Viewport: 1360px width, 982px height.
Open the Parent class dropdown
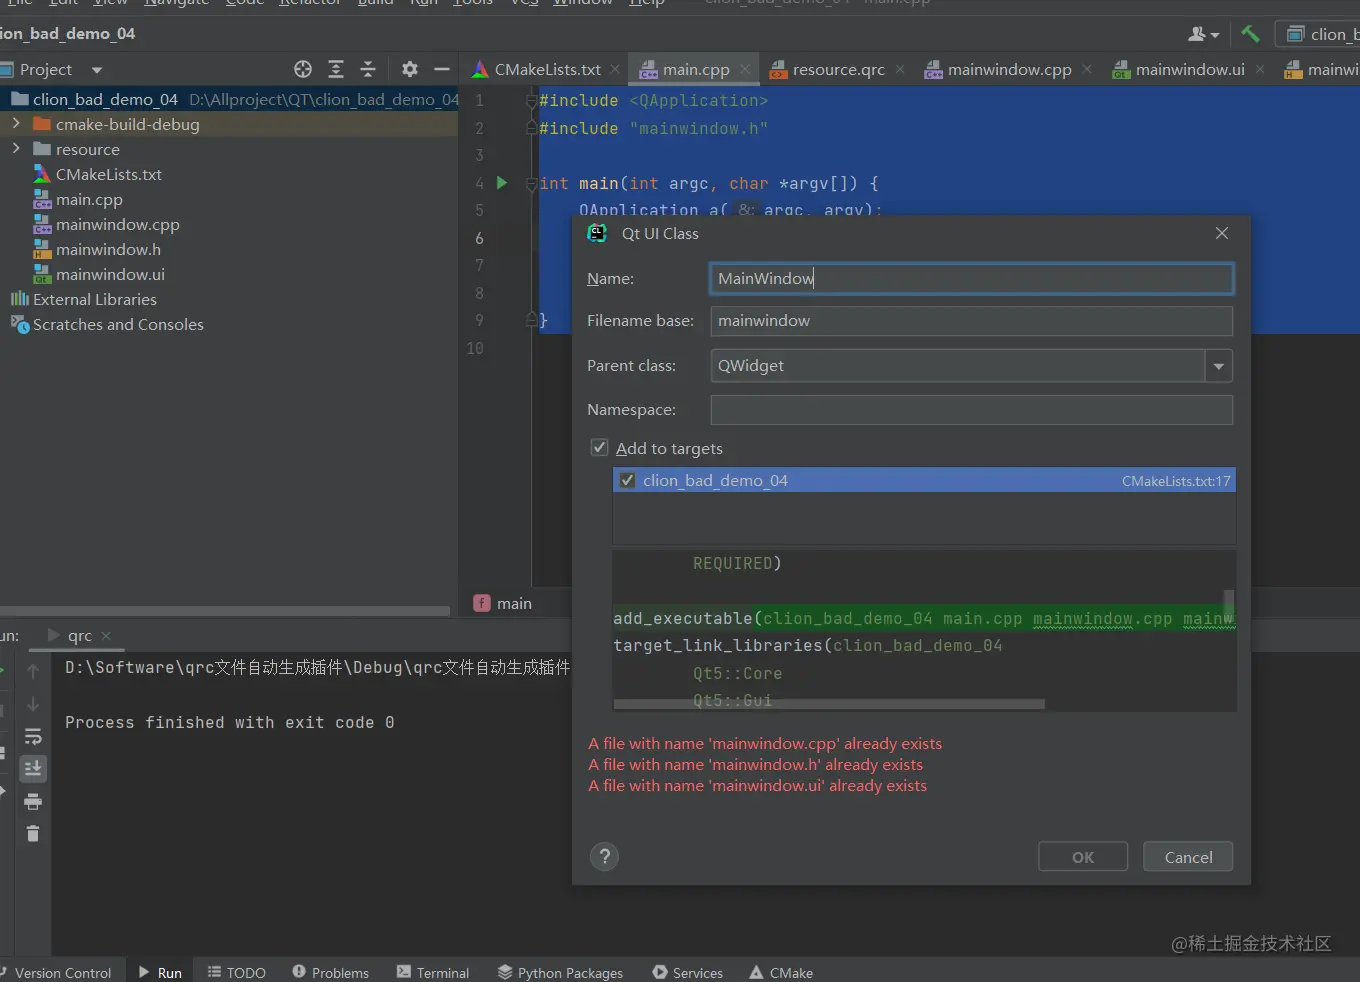point(1218,366)
